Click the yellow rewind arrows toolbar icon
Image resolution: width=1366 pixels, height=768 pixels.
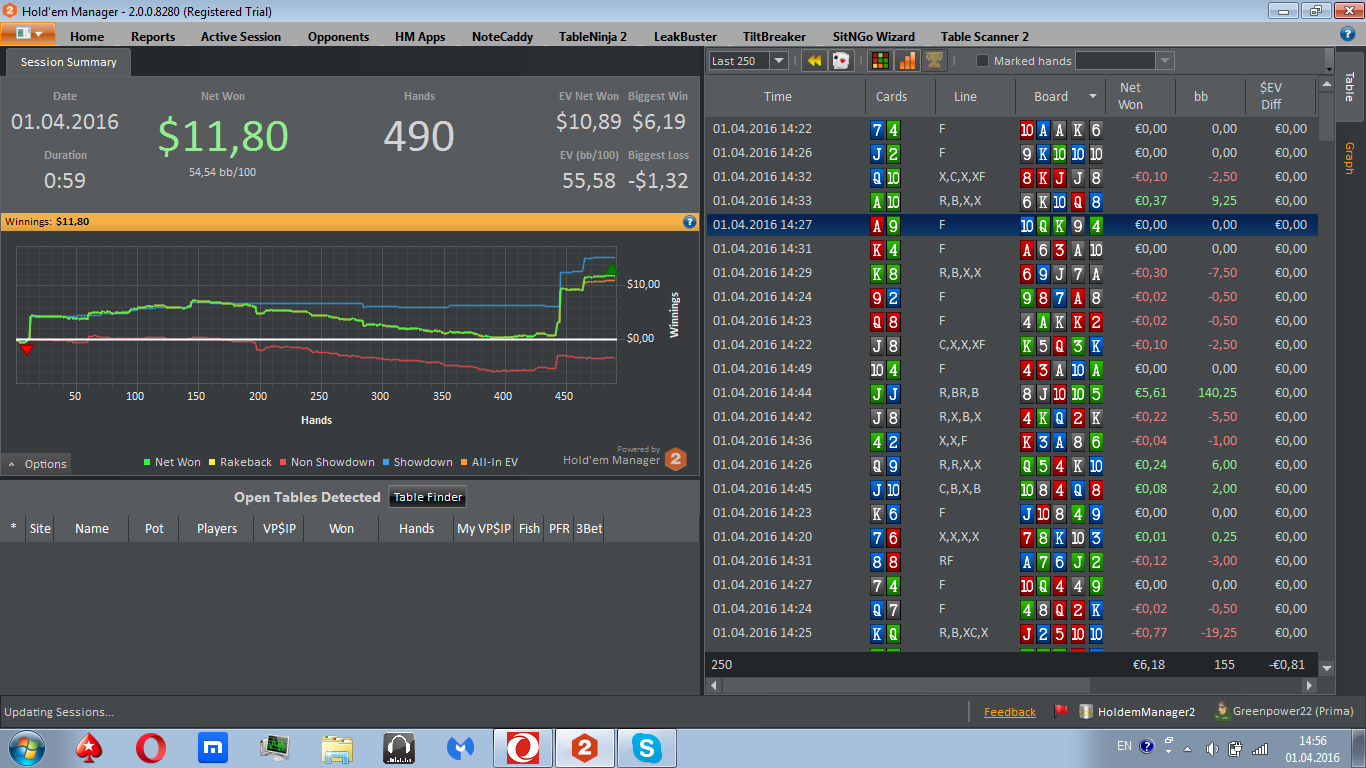tap(814, 61)
